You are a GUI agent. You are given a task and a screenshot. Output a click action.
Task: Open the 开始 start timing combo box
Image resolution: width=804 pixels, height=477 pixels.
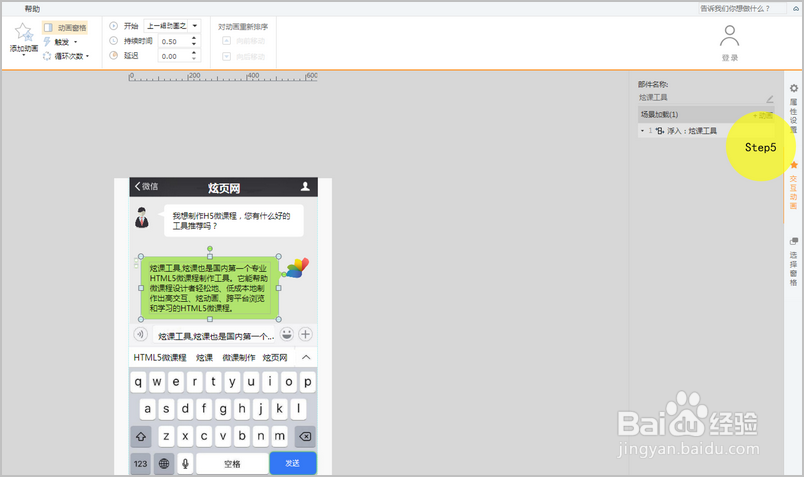[x=172, y=26]
